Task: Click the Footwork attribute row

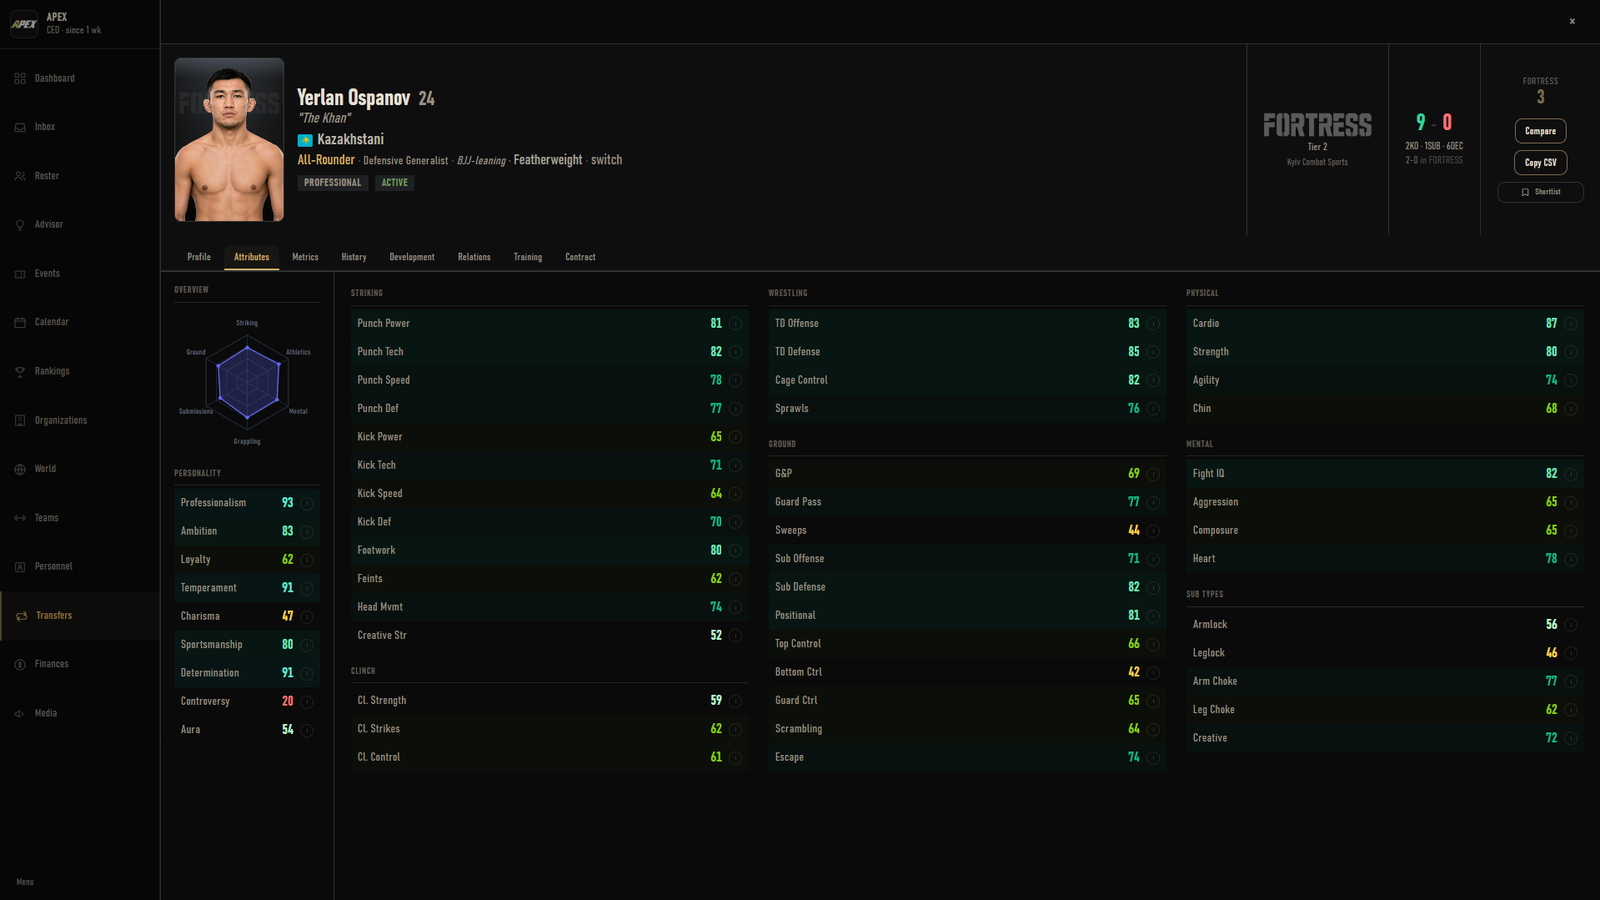Action: pyautogui.click(x=549, y=550)
